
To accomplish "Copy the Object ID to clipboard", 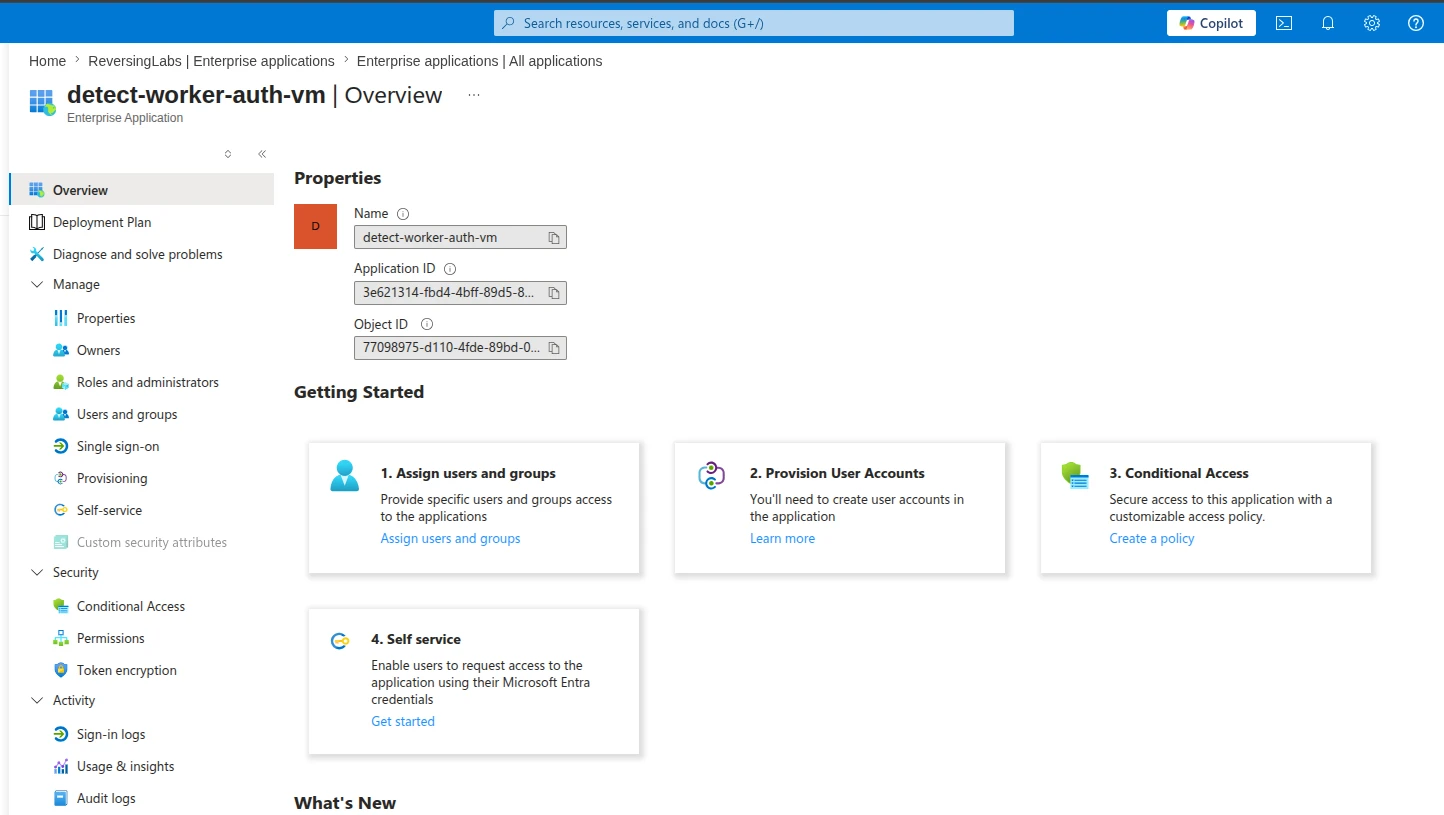I will pyautogui.click(x=553, y=348).
